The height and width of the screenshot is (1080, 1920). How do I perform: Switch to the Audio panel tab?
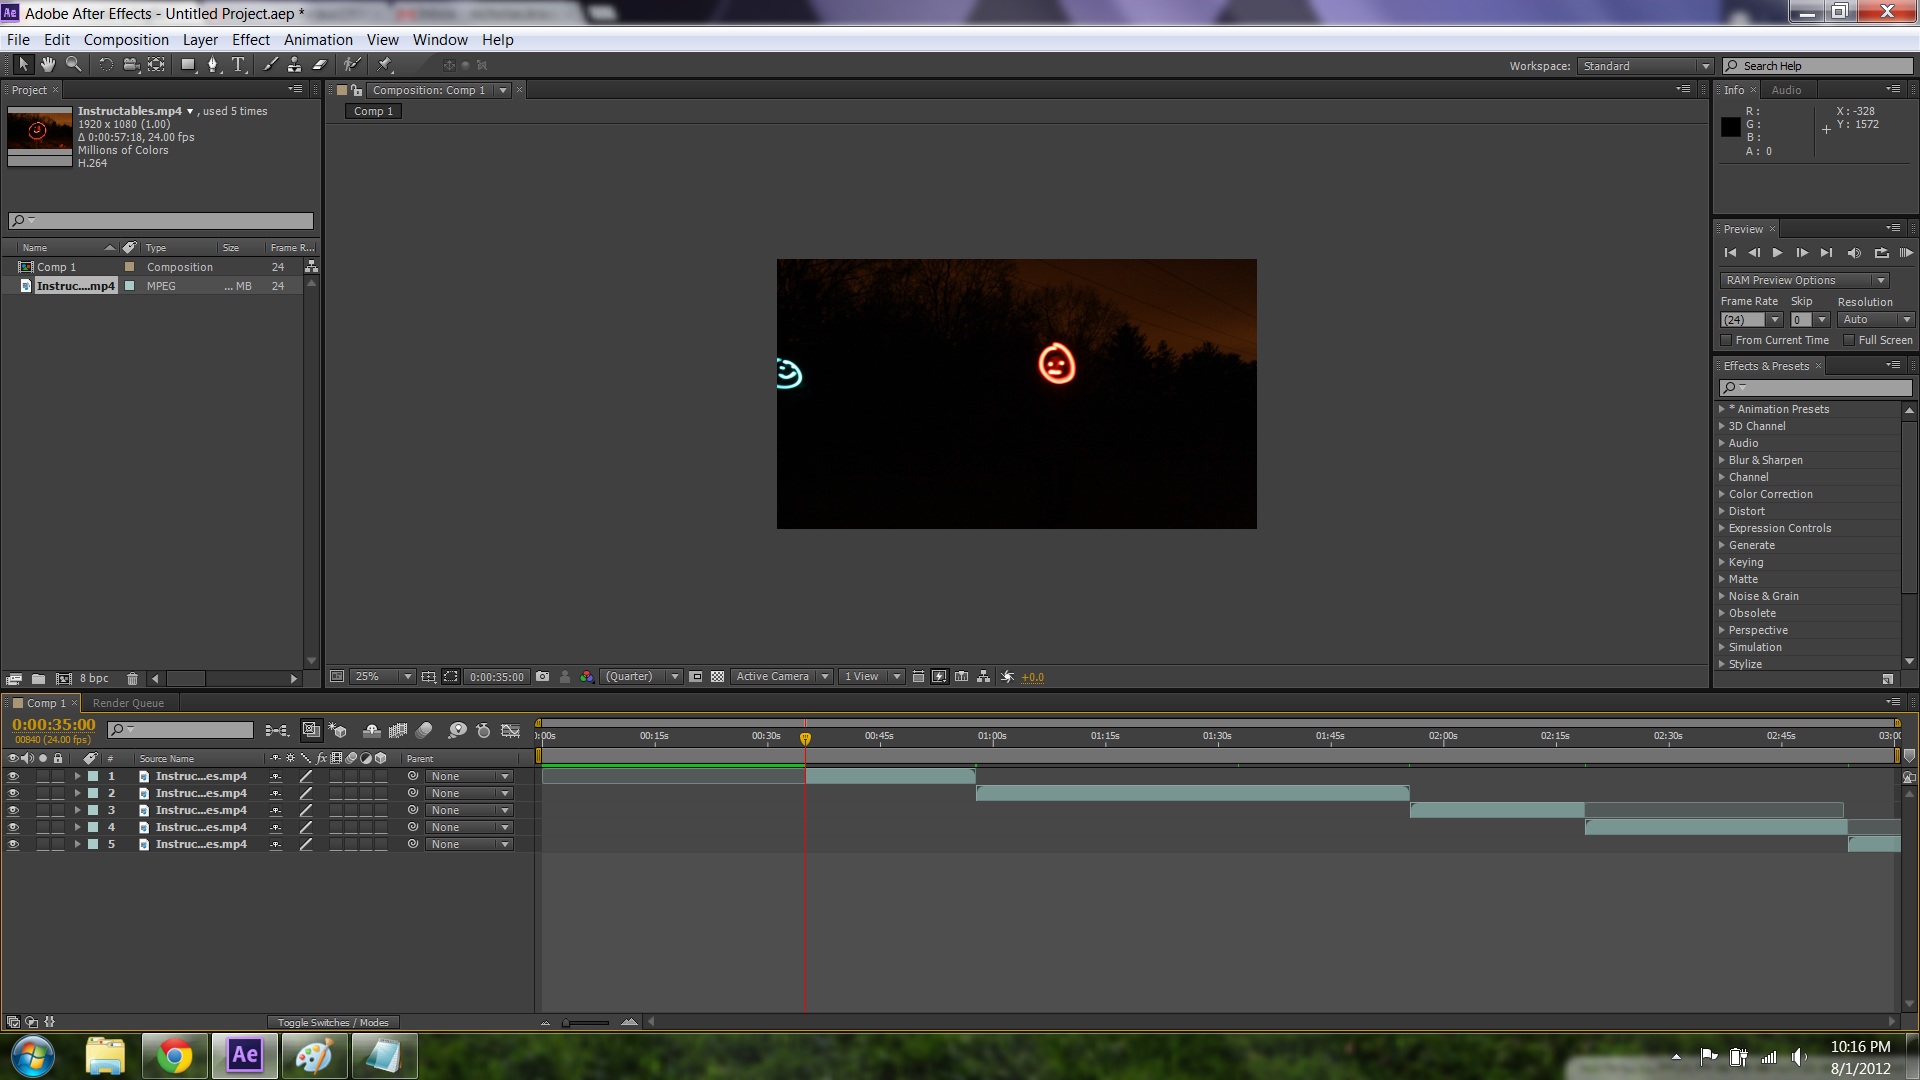pyautogui.click(x=1786, y=90)
